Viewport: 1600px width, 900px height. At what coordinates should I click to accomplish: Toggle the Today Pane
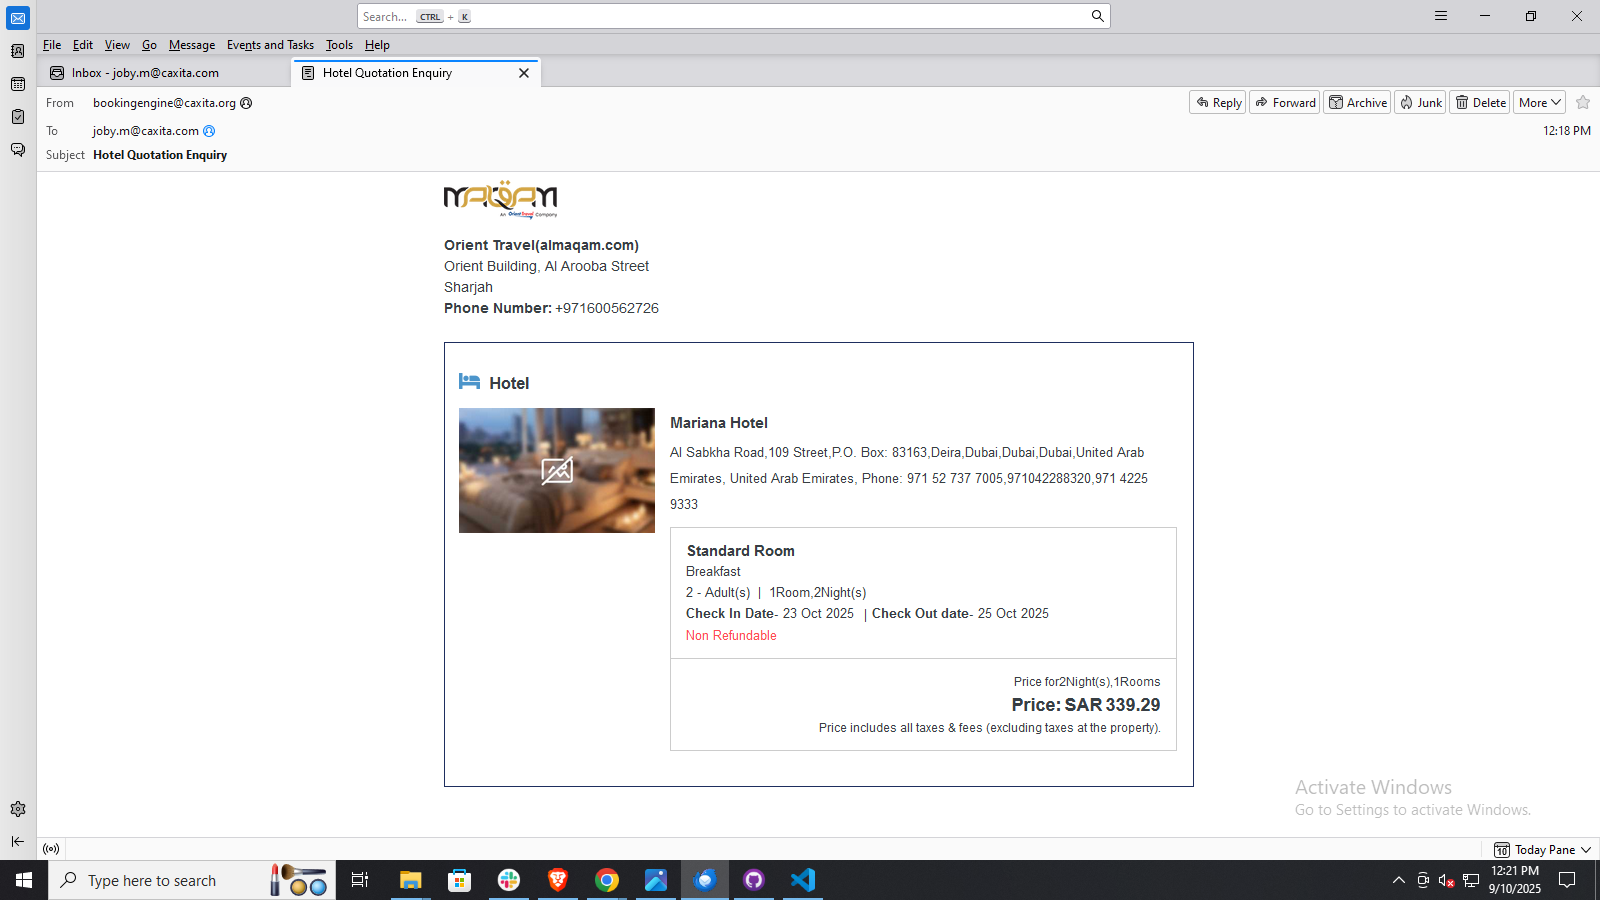tap(1542, 849)
